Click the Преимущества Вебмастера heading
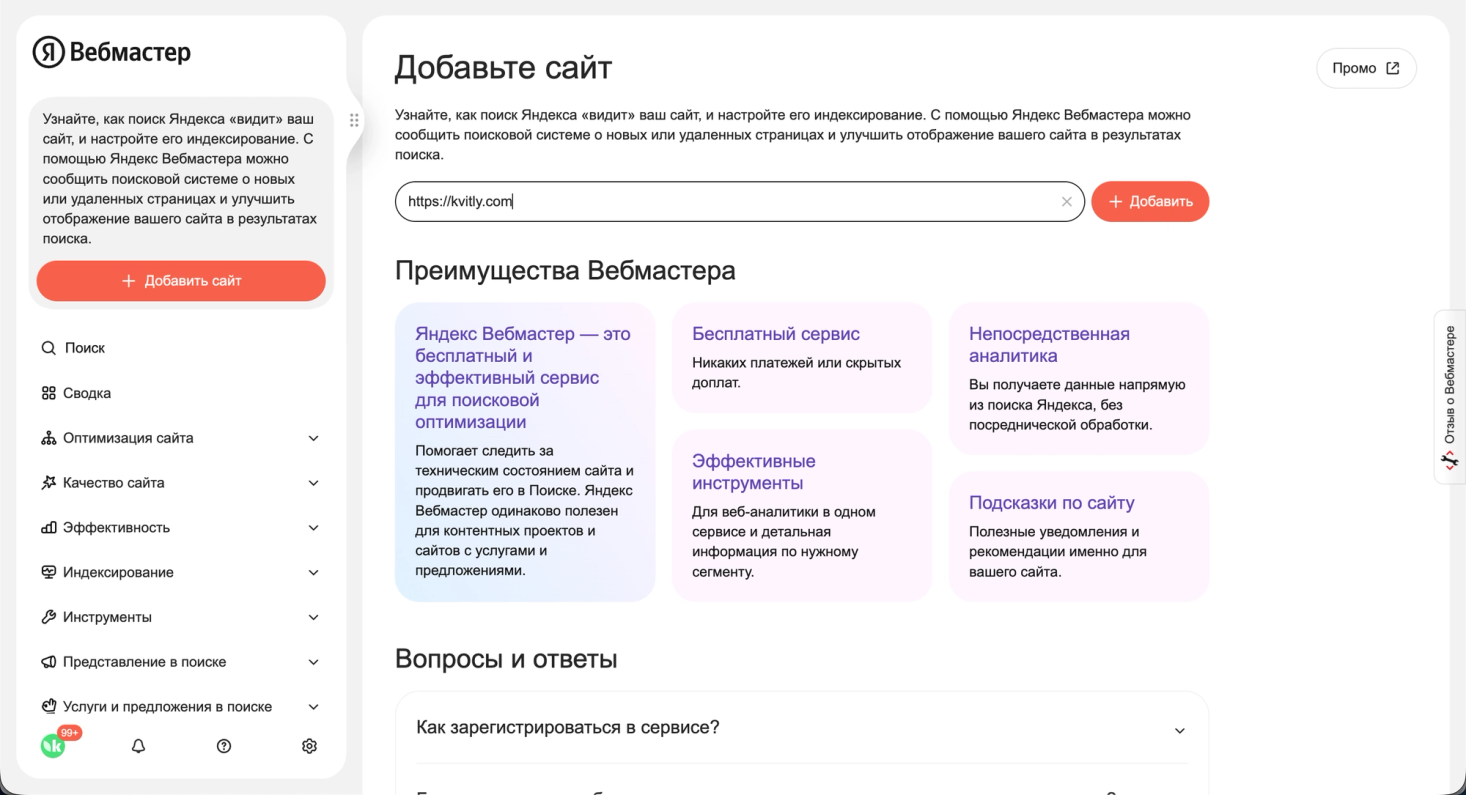This screenshot has width=1466, height=795. 565,270
